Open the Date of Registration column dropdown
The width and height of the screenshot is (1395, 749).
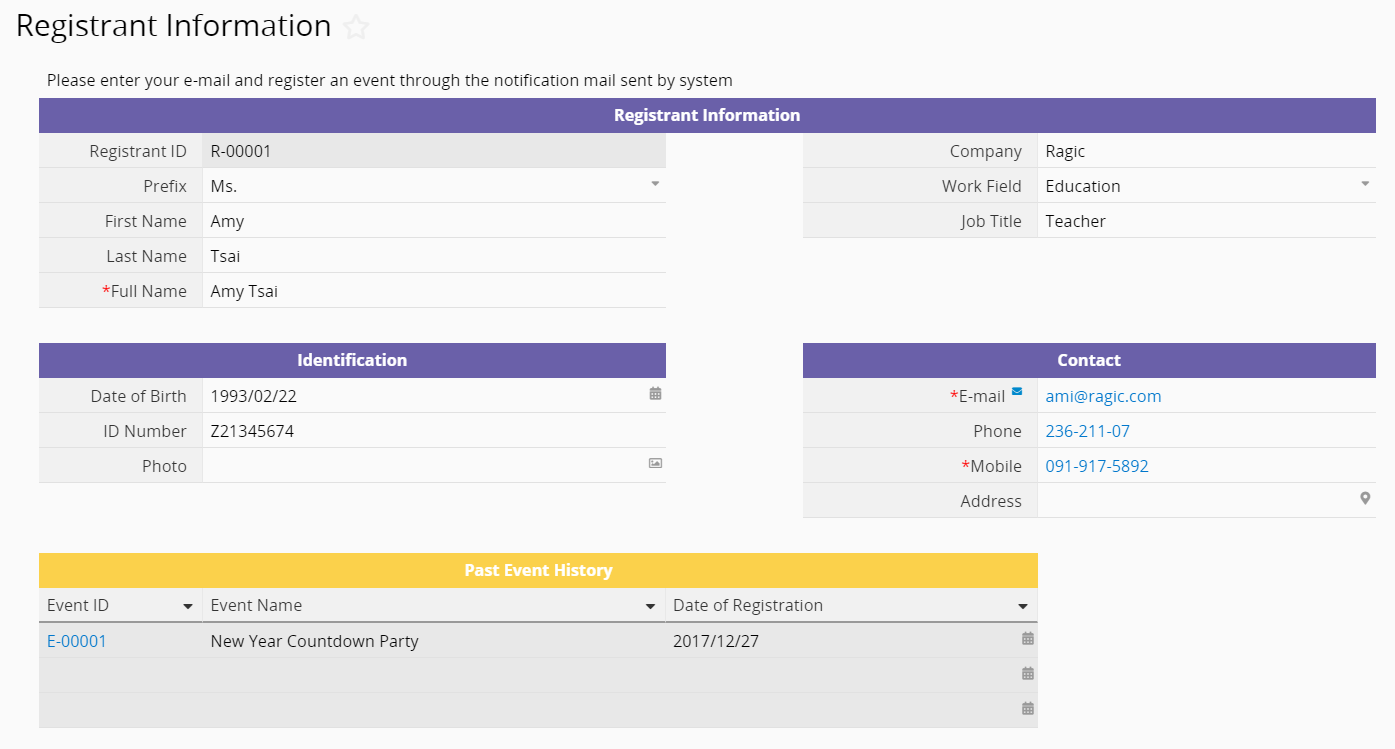[x=1022, y=607]
